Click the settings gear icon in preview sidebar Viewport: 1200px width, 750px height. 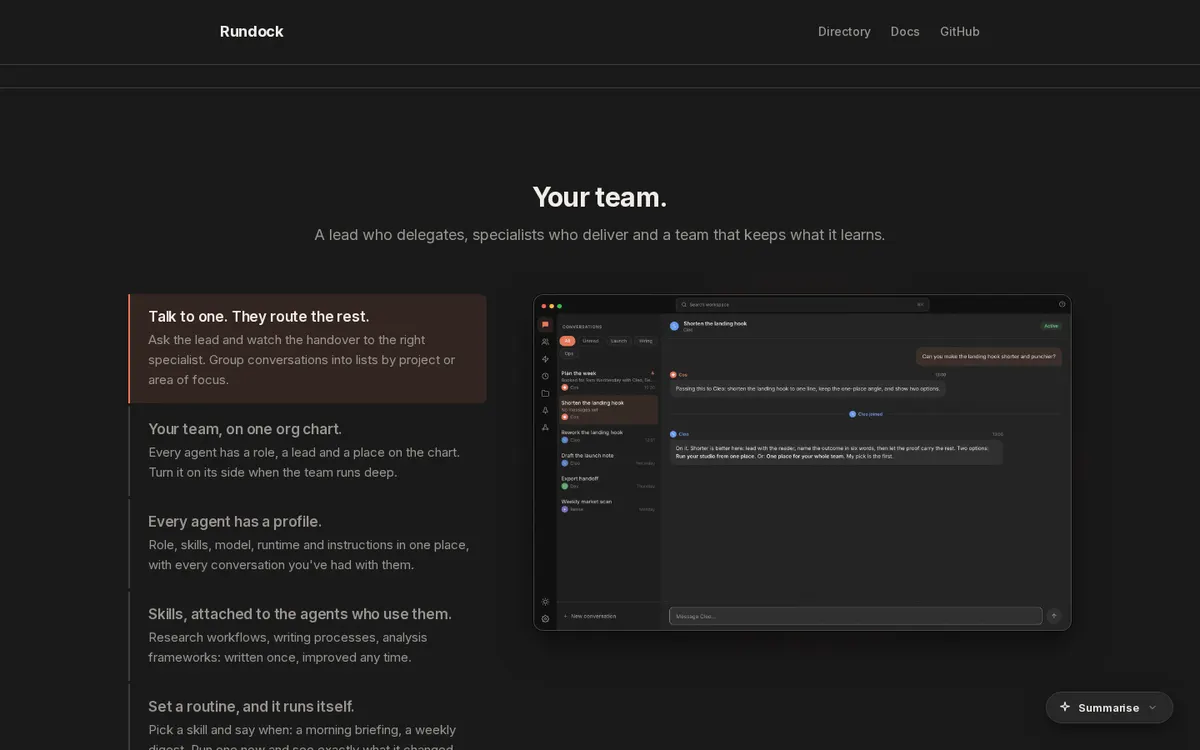(545, 619)
